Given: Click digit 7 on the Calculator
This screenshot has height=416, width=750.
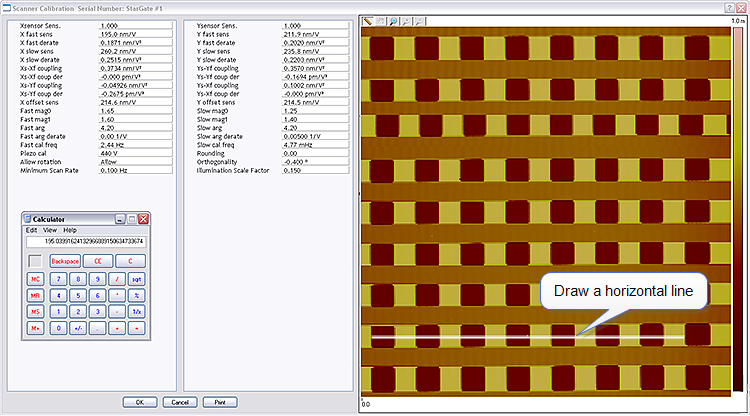Looking at the screenshot, I should [59, 279].
